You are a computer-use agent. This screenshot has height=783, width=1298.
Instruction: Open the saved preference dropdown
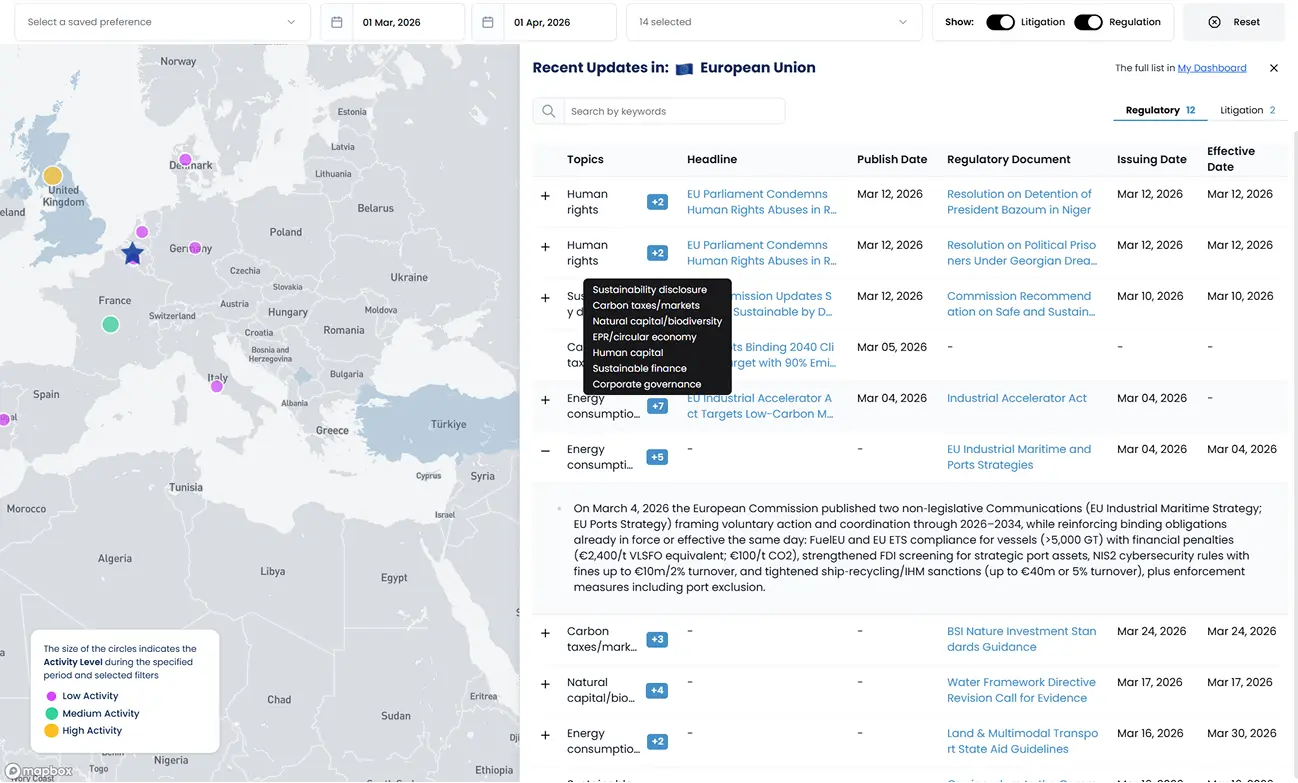click(x=162, y=22)
